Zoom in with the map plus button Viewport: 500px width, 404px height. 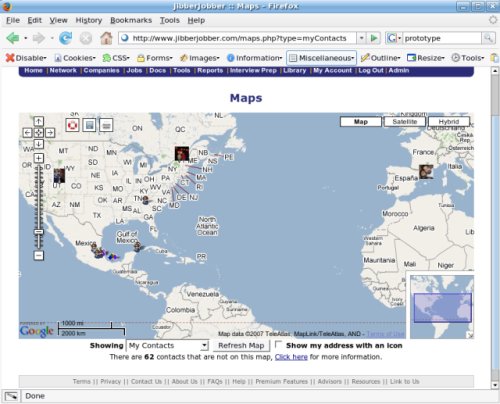[x=39, y=158]
